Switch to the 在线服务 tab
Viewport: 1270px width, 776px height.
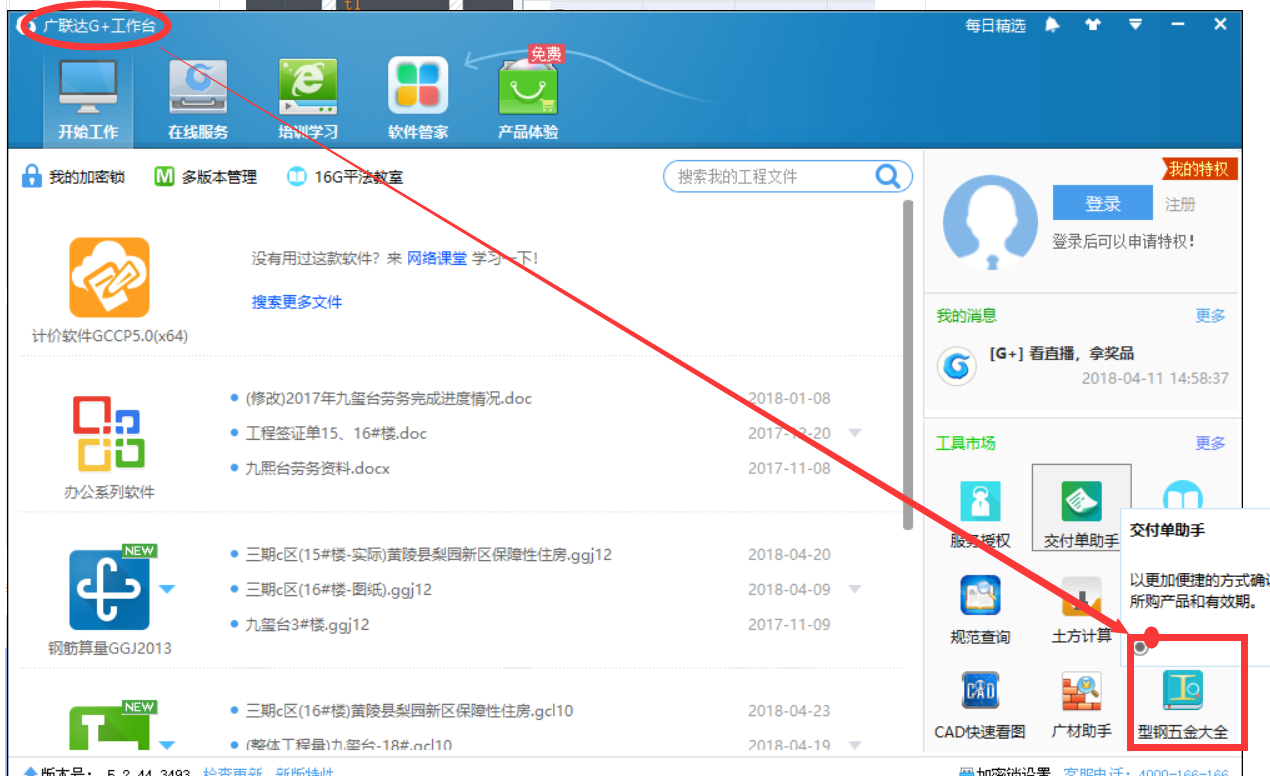pyautogui.click(x=198, y=99)
